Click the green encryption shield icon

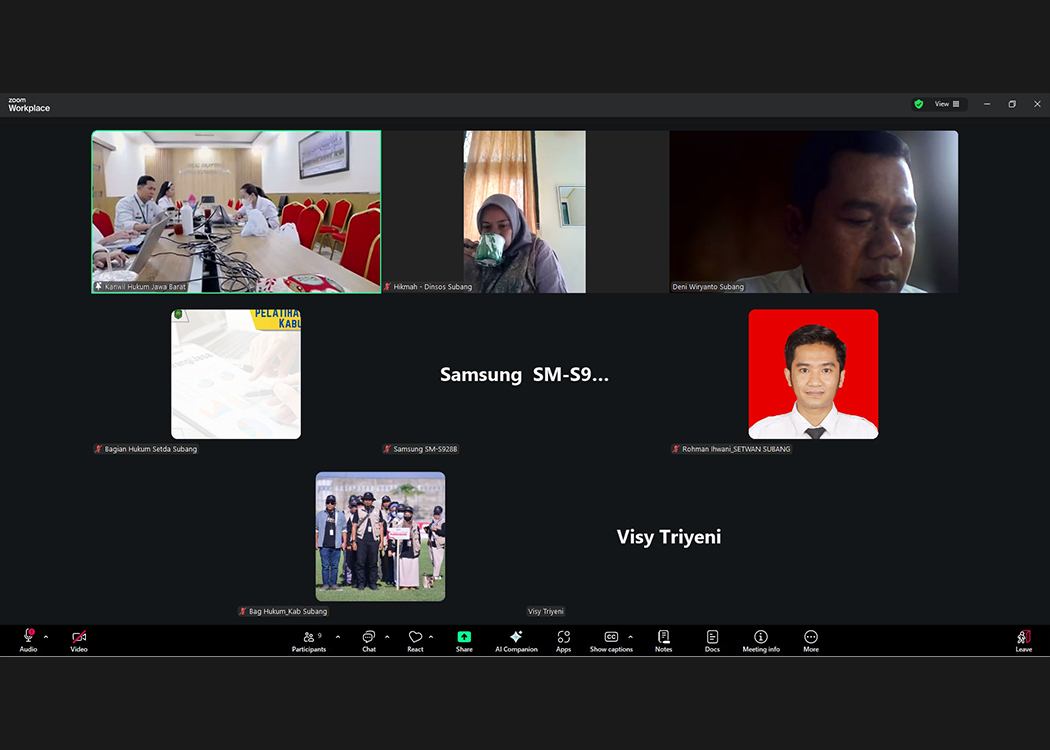pyautogui.click(x=918, y=104)
